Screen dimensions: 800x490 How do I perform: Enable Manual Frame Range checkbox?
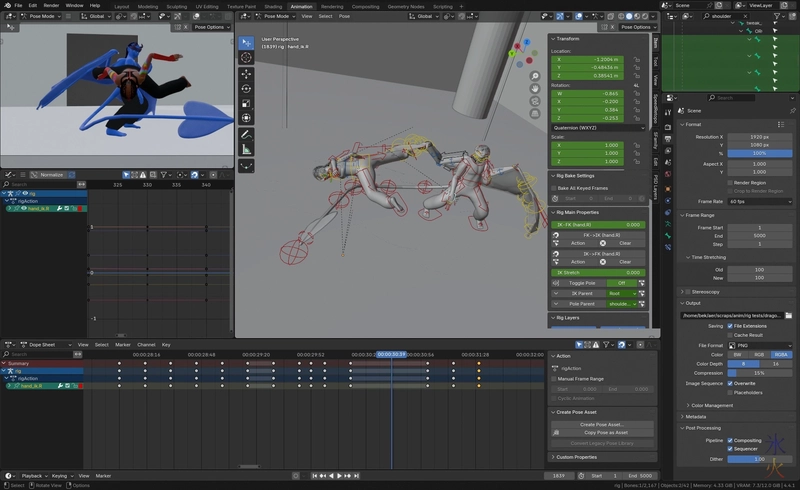[x=555, y=379]
